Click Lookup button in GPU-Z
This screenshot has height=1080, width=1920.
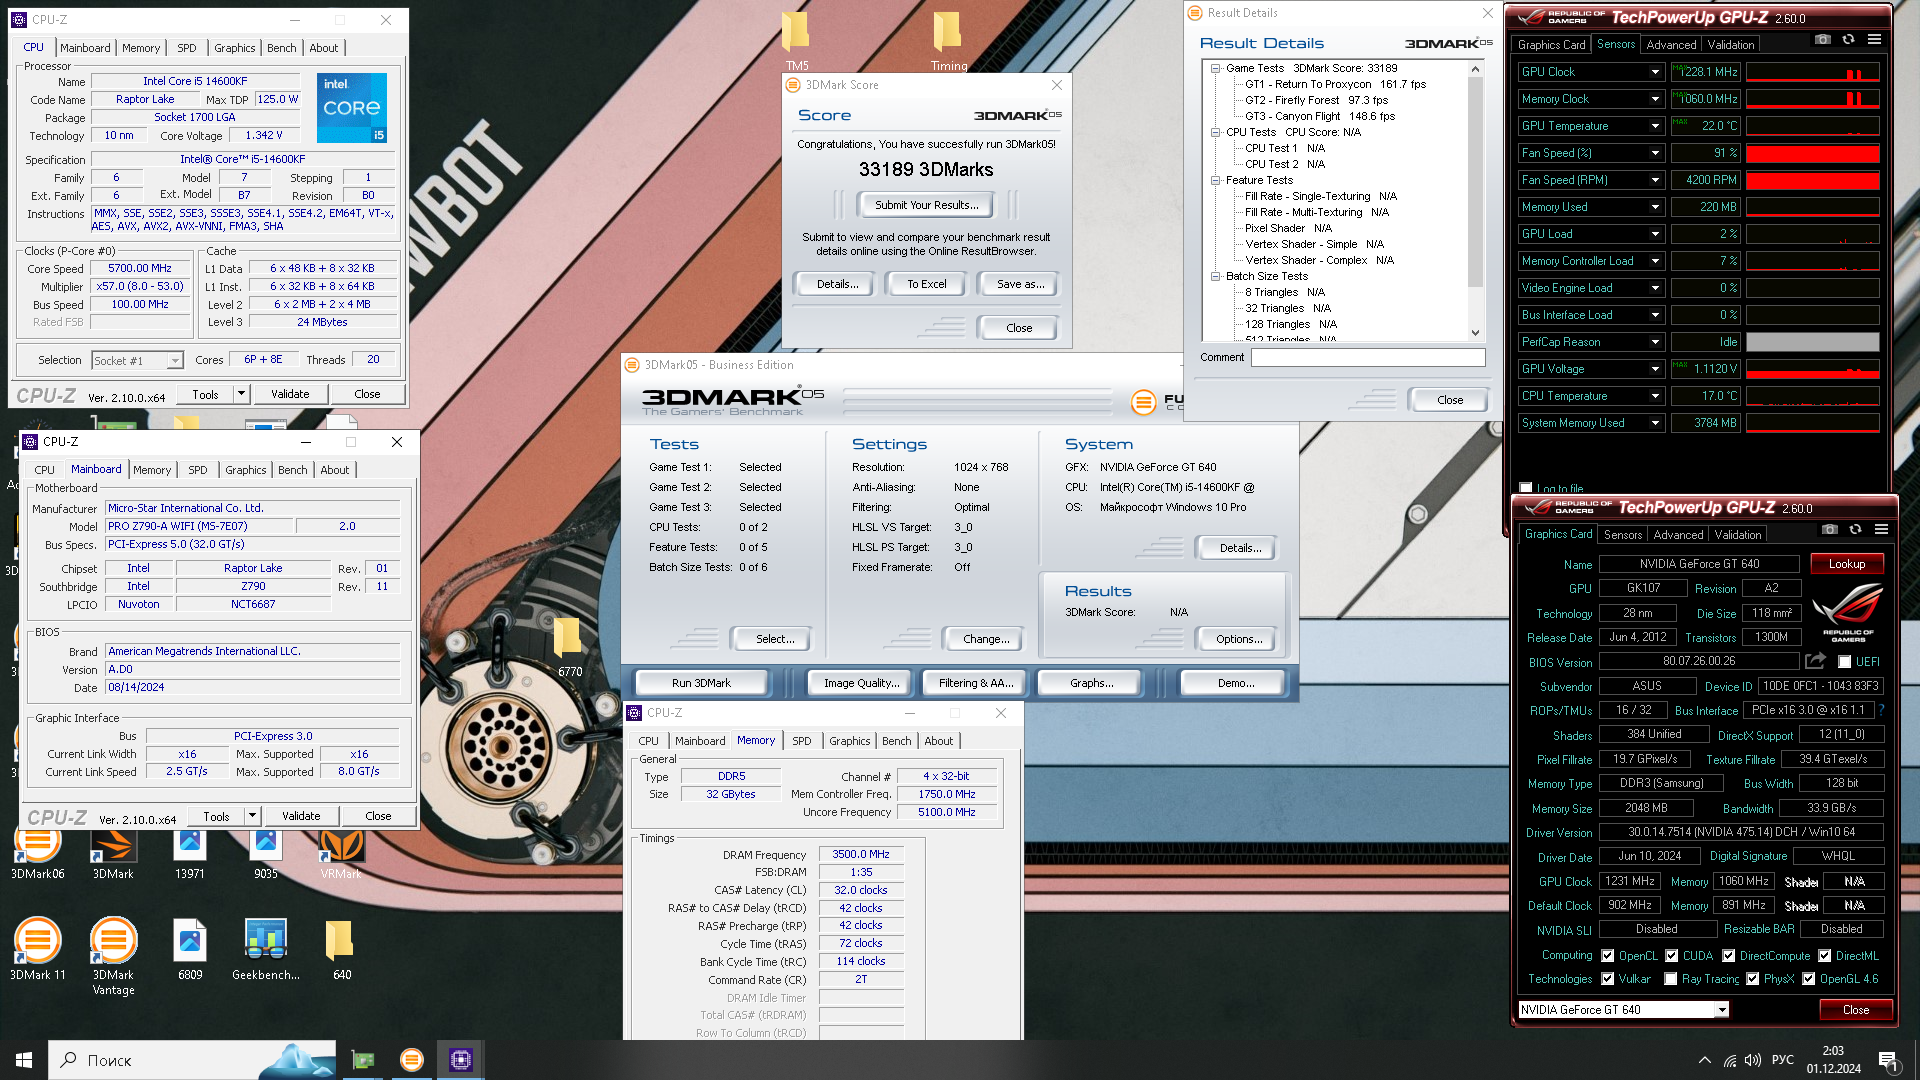click(1847, 564)
